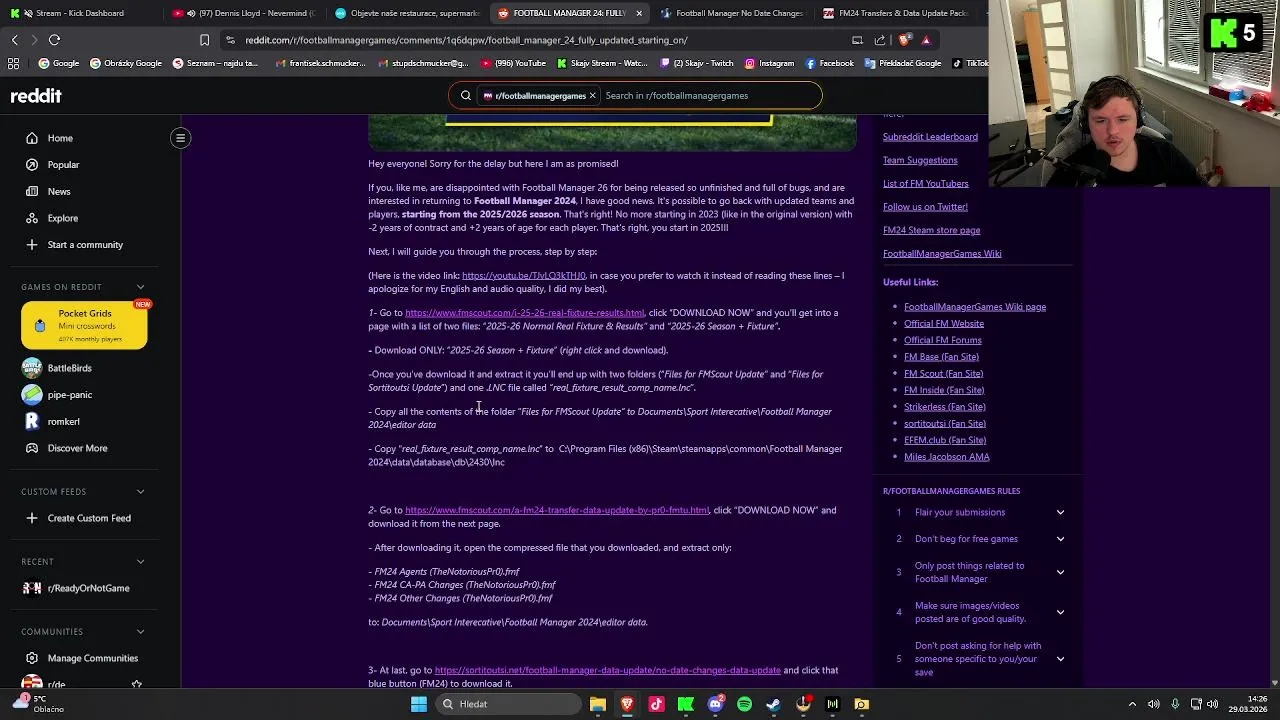Collapse the Recent section
This screenshot has height=720, width=1280.
click(x=140, y=562)
